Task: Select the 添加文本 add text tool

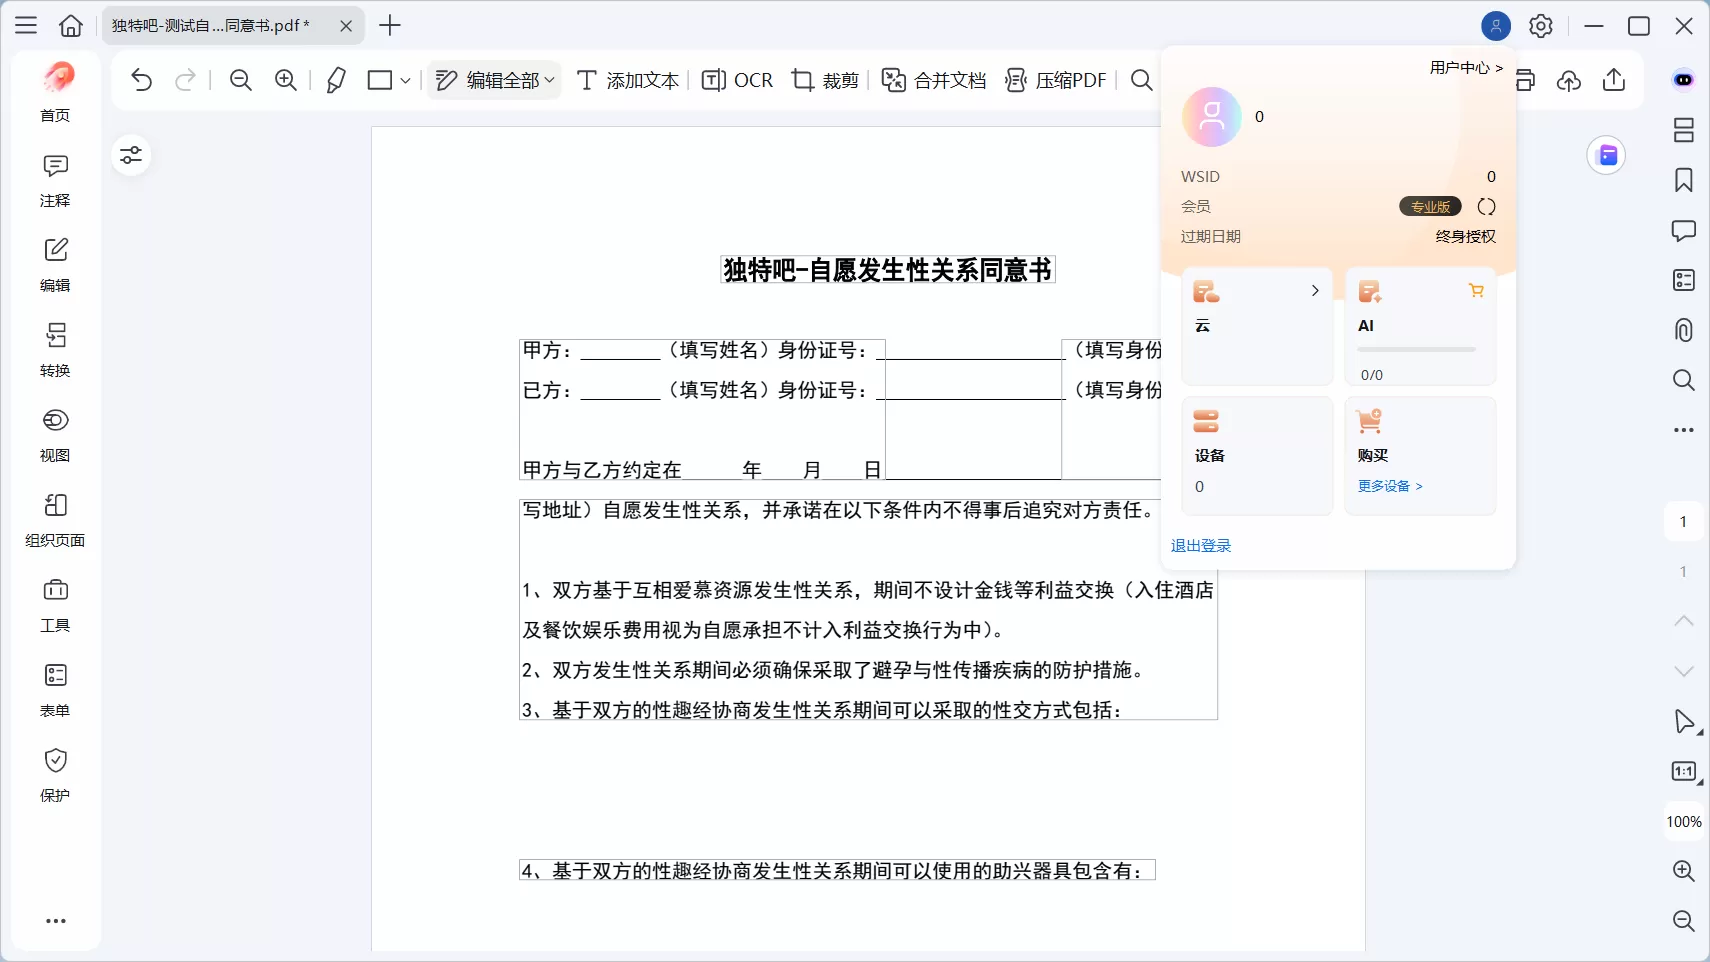Action: click(x=626, y=80)
